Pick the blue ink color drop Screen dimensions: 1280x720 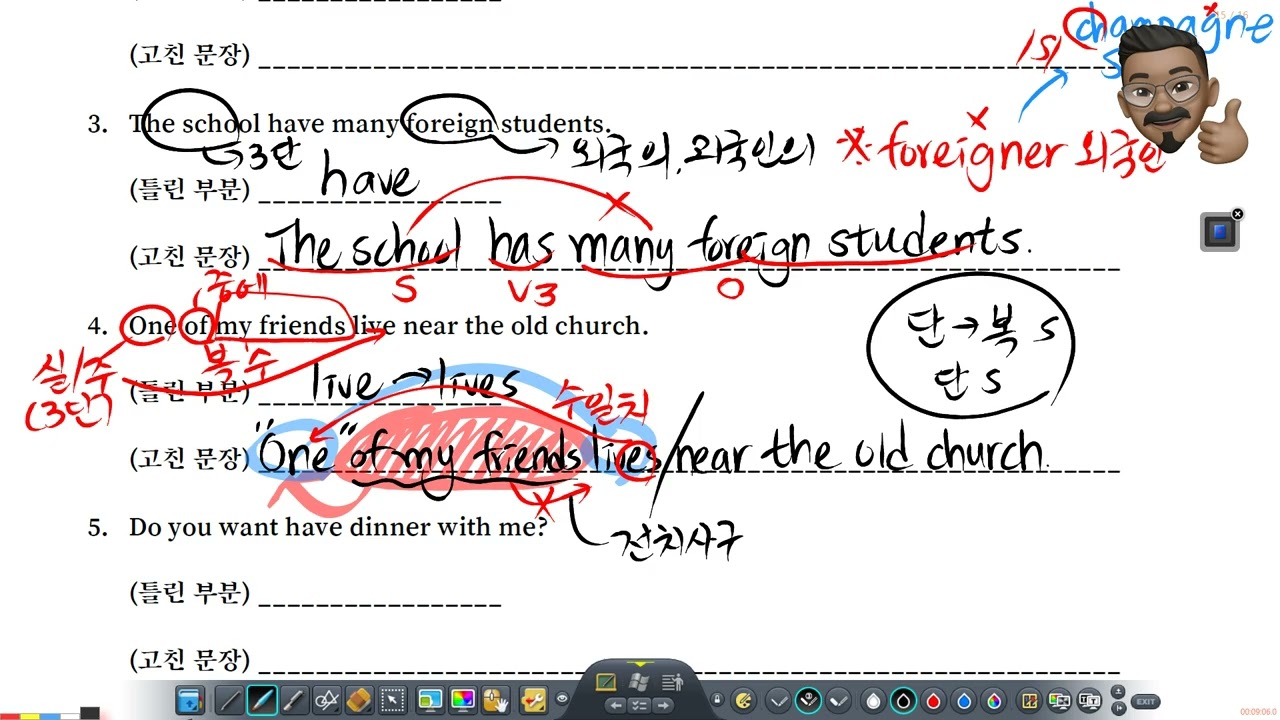click(x=964, y=701)
